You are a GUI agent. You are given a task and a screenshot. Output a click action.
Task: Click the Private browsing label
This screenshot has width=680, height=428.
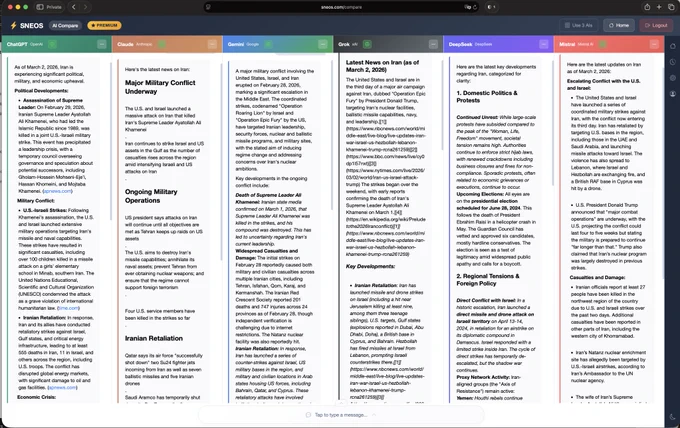54,7
